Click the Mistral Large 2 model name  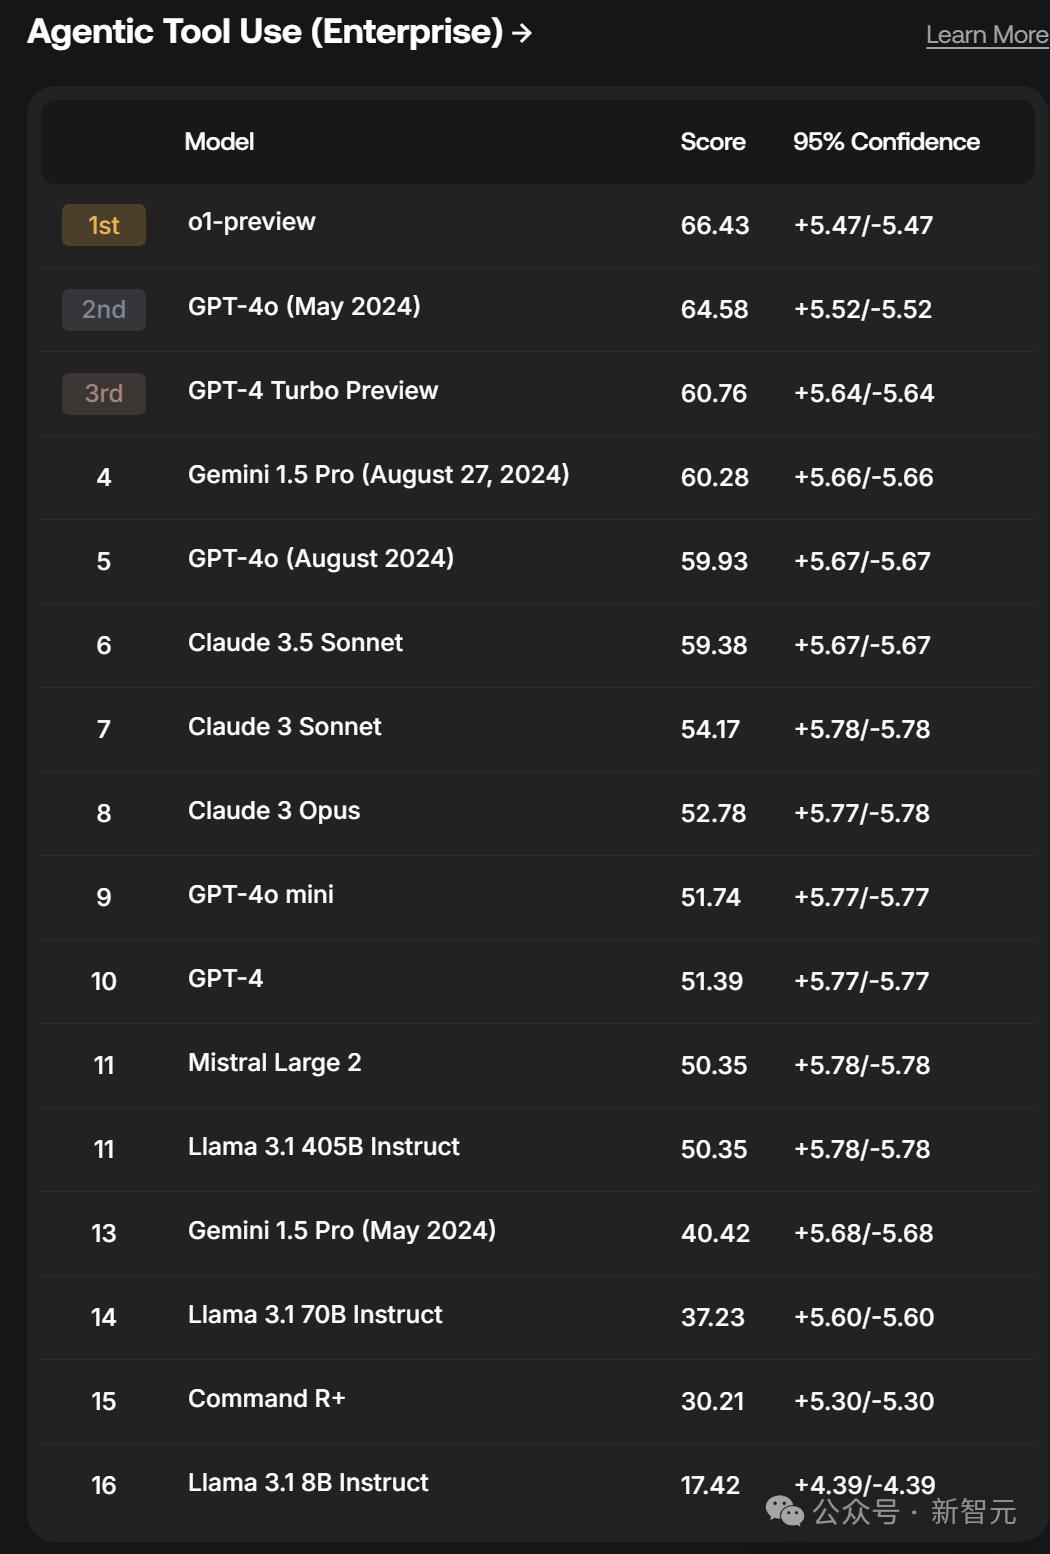click(x=275, y=1062)
